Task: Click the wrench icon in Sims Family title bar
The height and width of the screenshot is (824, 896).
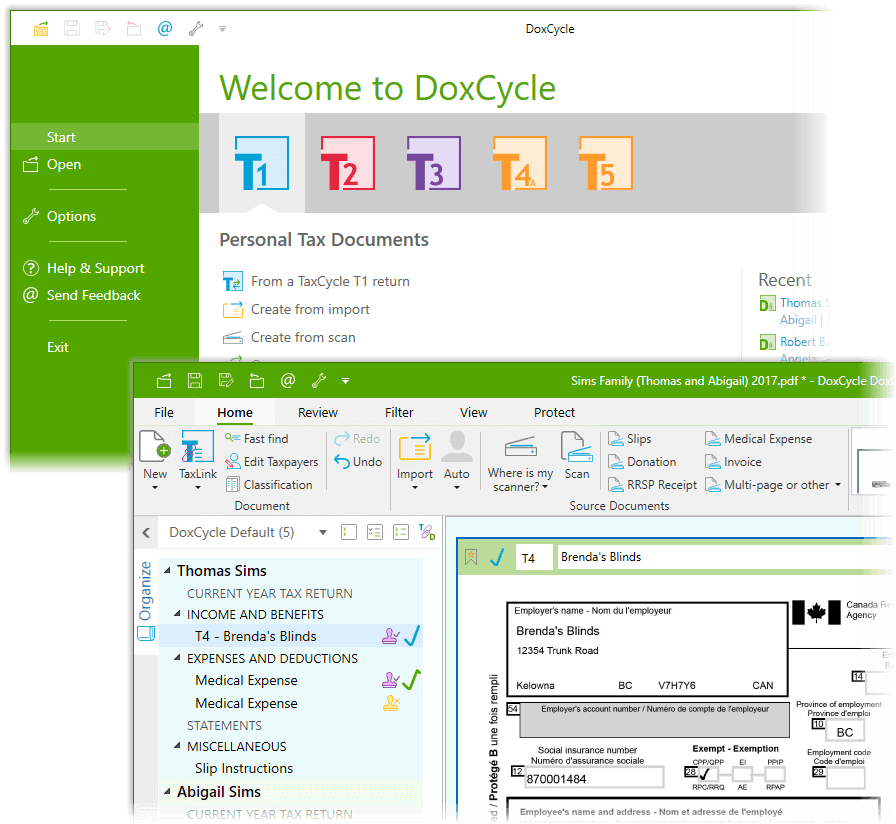Action: (x=319, y=381)
